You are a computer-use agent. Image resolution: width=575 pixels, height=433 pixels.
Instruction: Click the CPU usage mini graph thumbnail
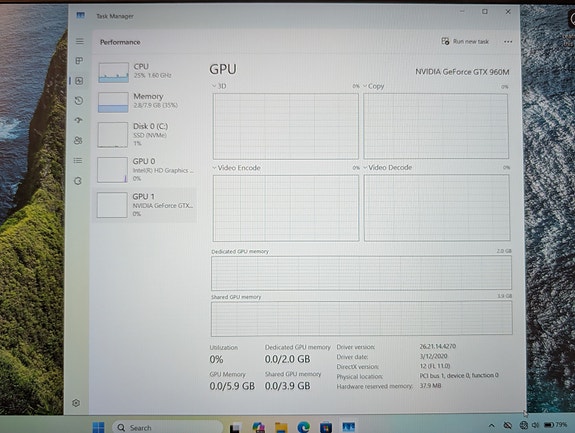(113, 72)
